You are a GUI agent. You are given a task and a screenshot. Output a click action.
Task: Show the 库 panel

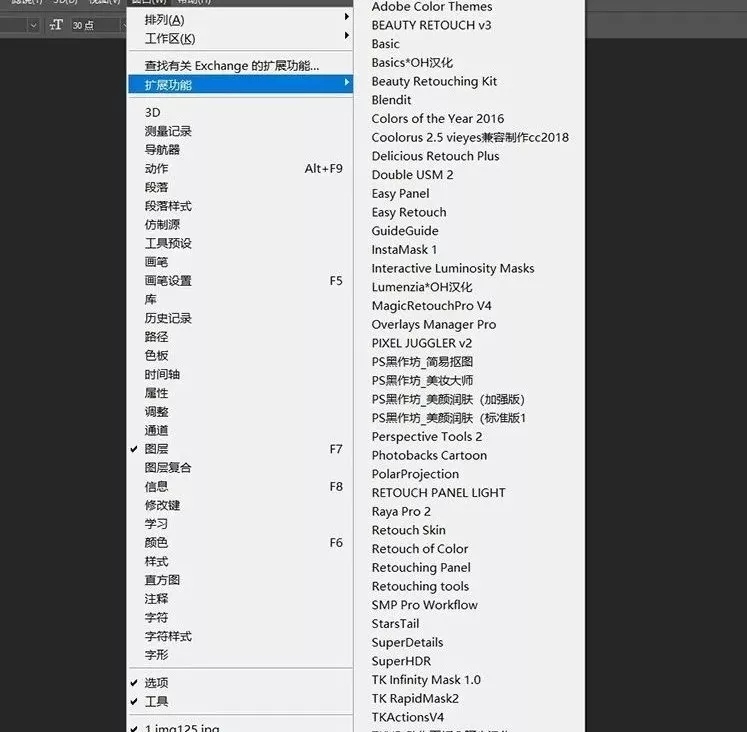pyautogui.click(x=241, y=299)
